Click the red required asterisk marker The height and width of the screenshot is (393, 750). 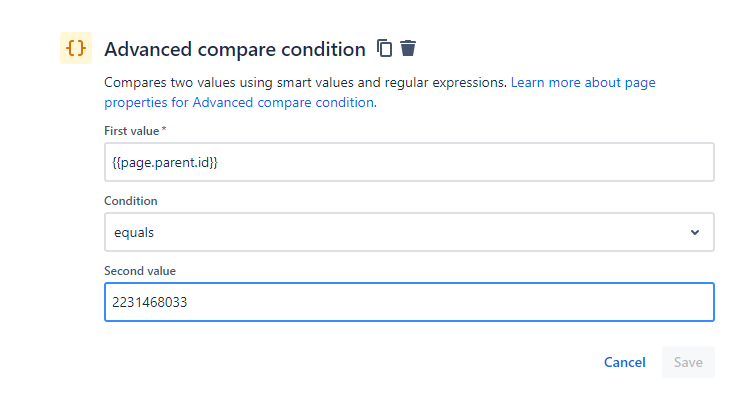click(x=164, y=129)
